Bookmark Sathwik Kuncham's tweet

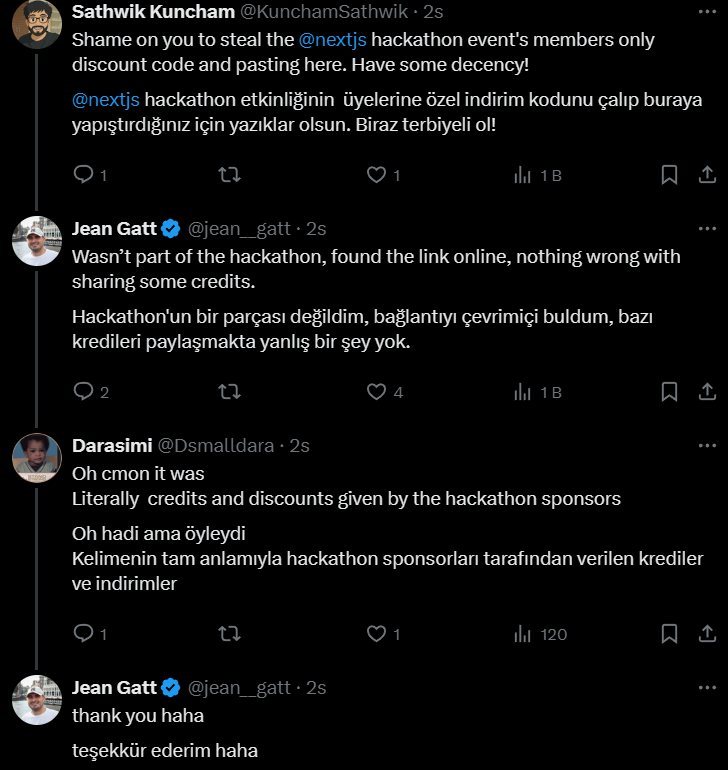[669, 174]
